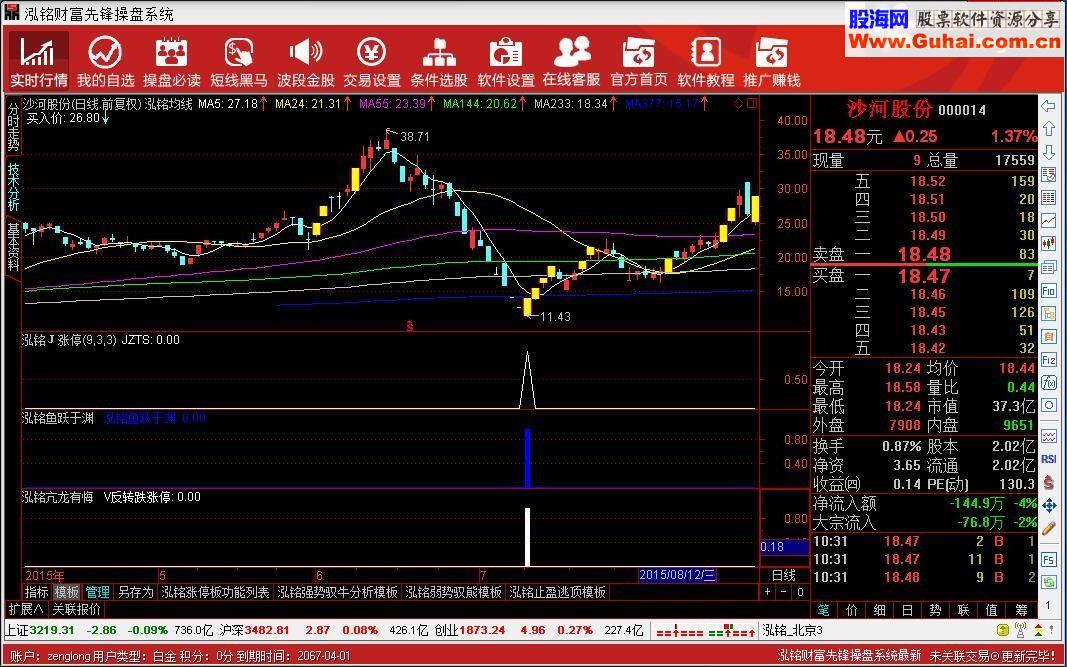Click the F5 icon in right toolbar

(1048, 559)
